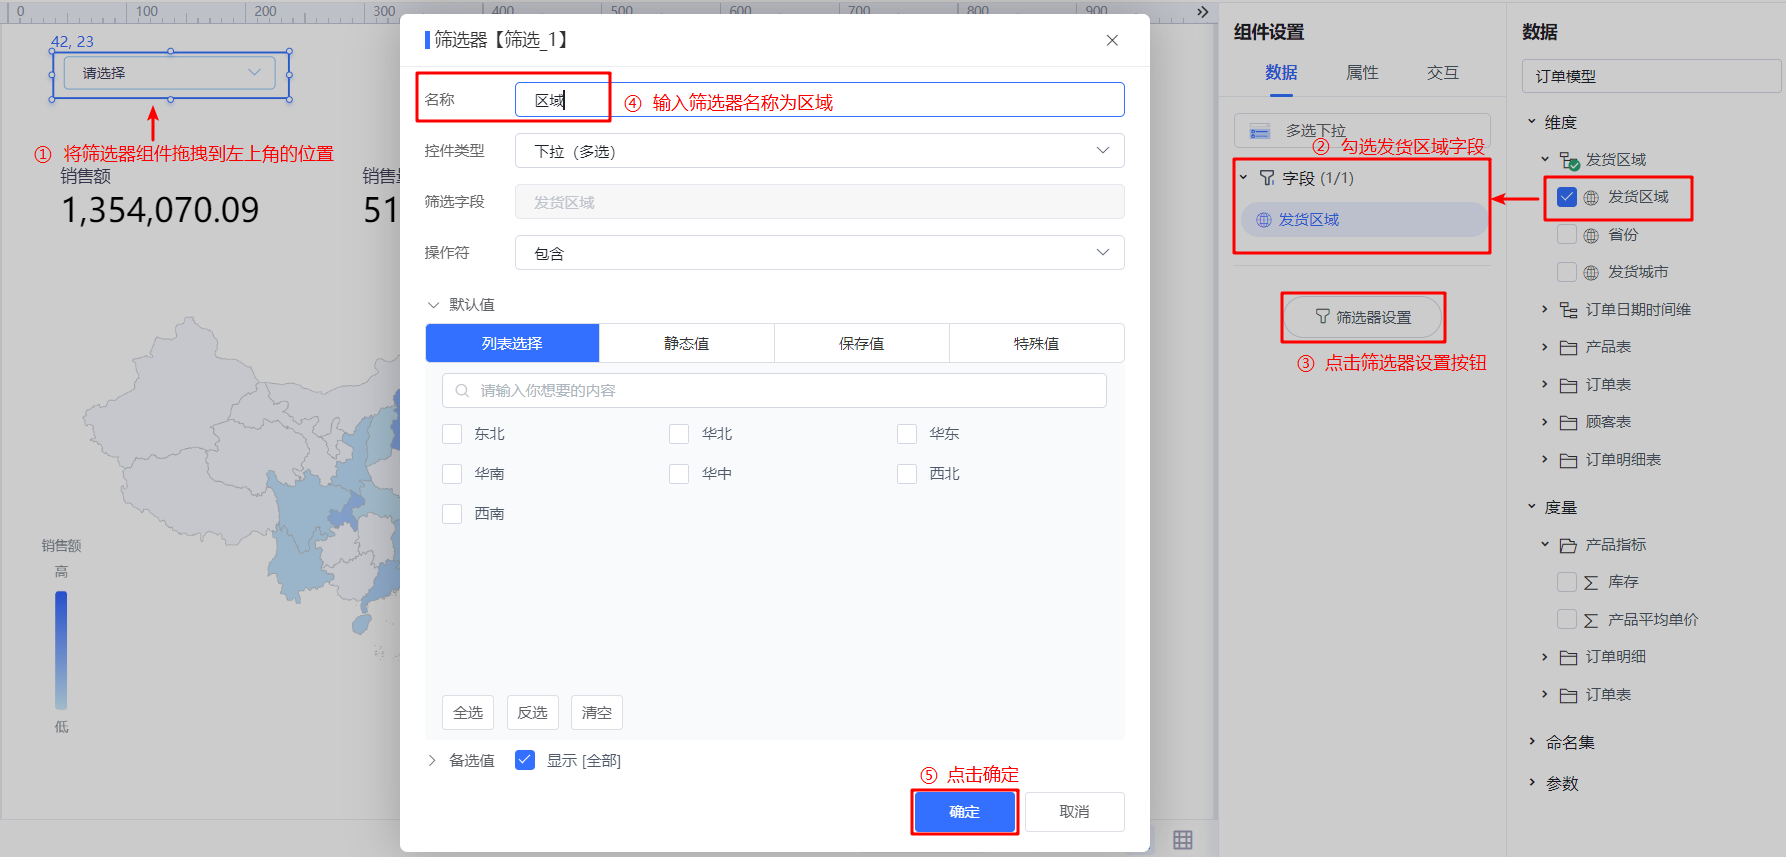Close the 筛选器 dialog with X
The height and width of the screenshot is (857, 1786).
click(1112, 40)
